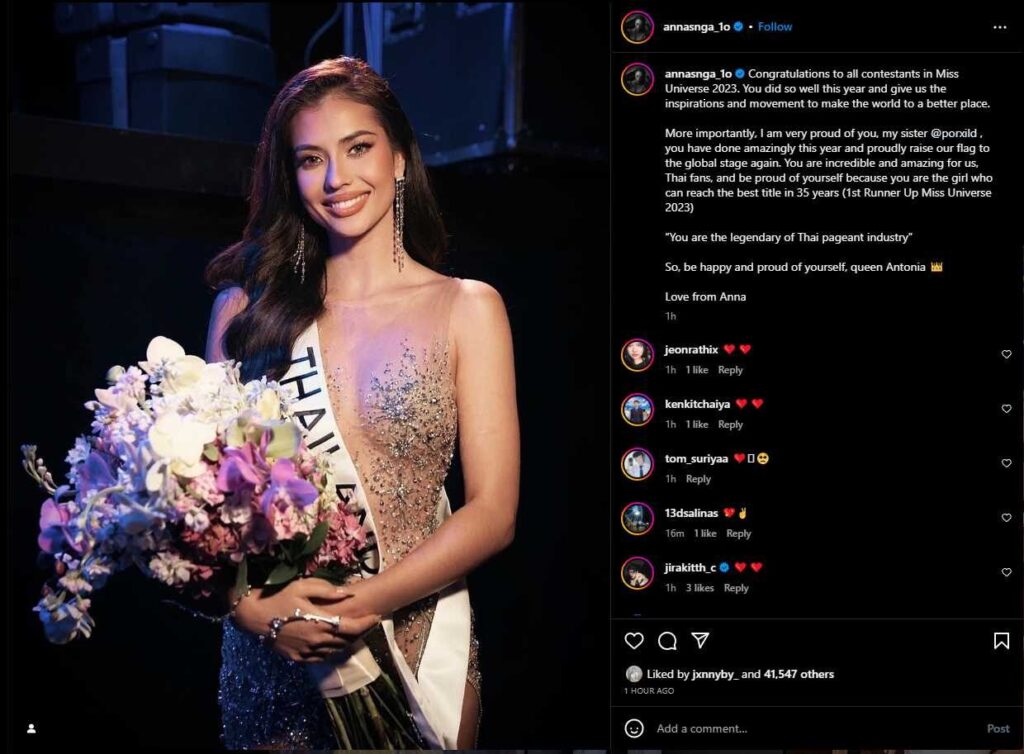1024x754 pixels.
Task: Like jirakitth_c's comment heart
Action: [x=1006, y=572]
